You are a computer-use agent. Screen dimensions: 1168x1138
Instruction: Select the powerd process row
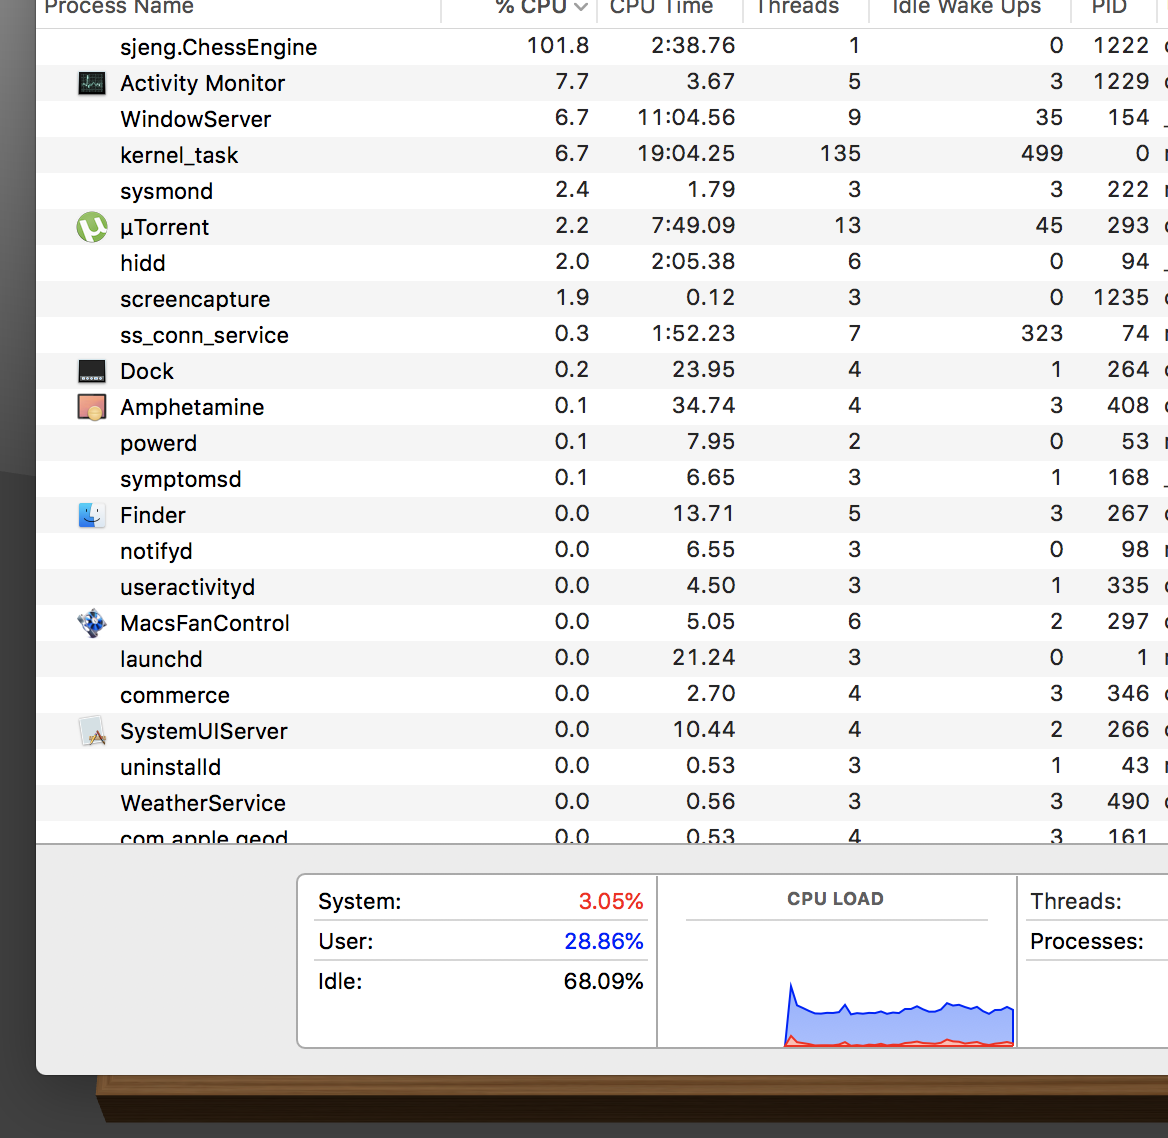pos(602,442)
